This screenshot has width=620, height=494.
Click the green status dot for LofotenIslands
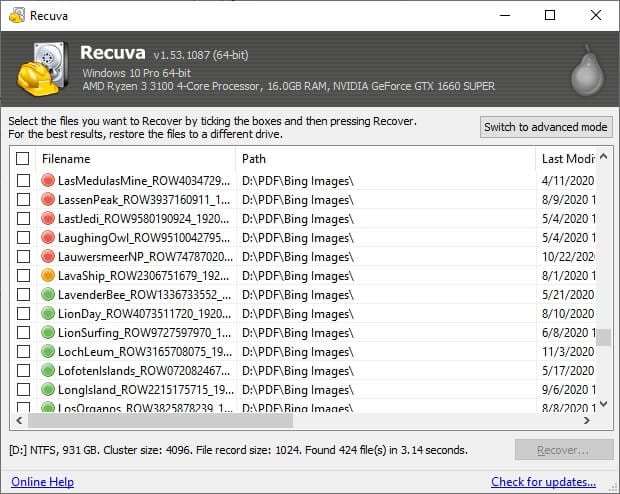tap(48, 370)
